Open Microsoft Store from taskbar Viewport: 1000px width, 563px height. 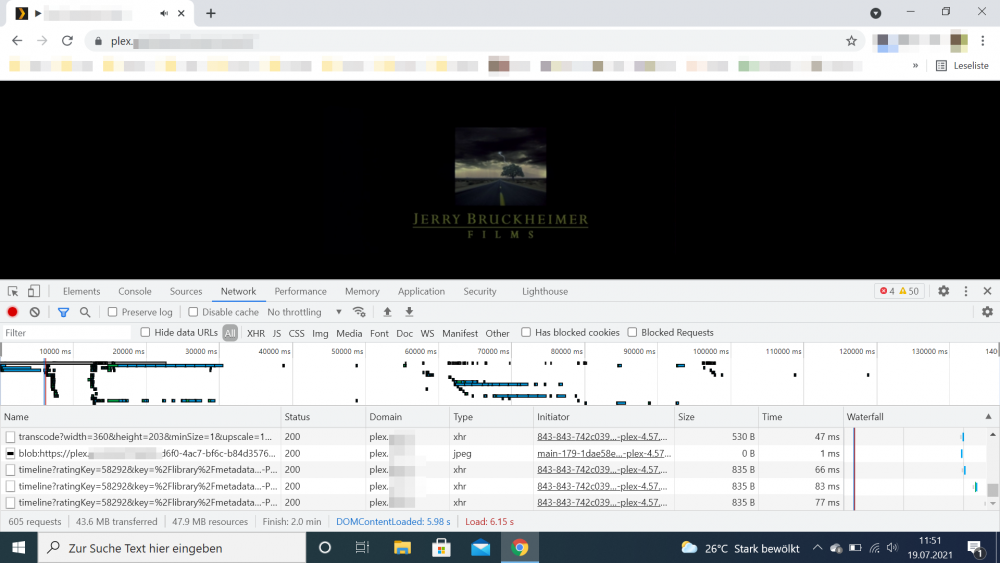pos(441,548)
